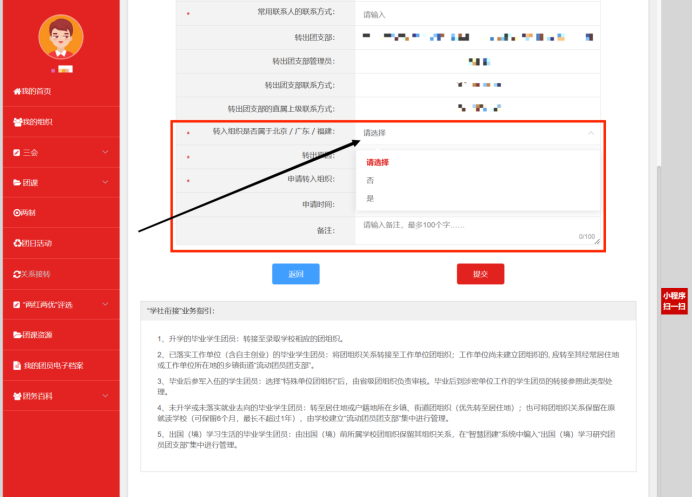Select 是 from the dropdown list
Screen dimensions: 692x498
point(370,198)
